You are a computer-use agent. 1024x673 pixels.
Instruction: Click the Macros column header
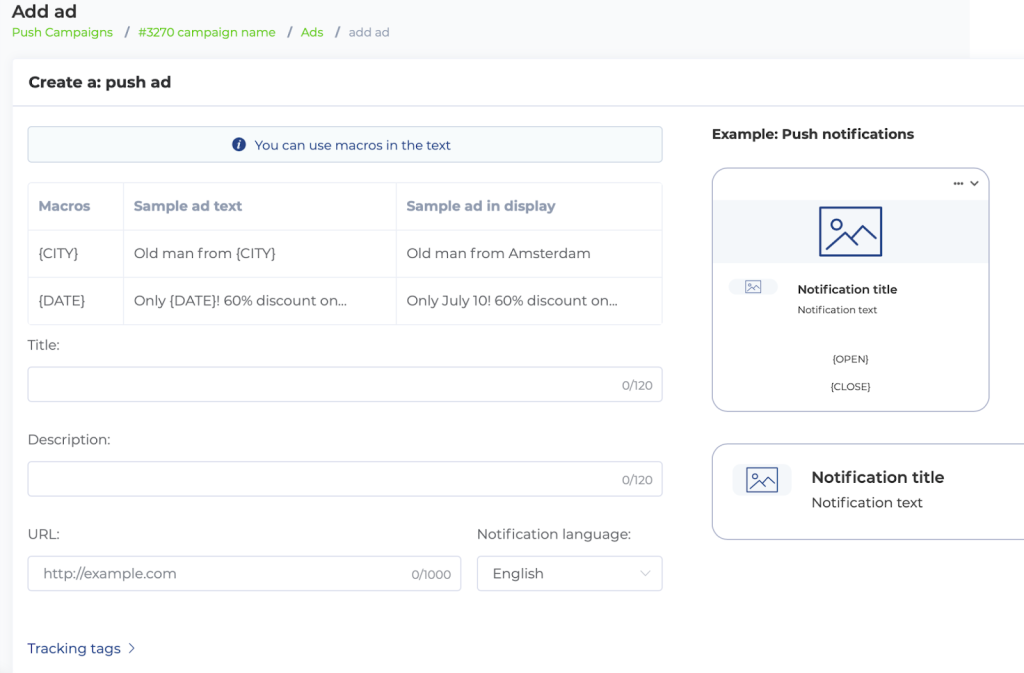(x=64, y=206)
